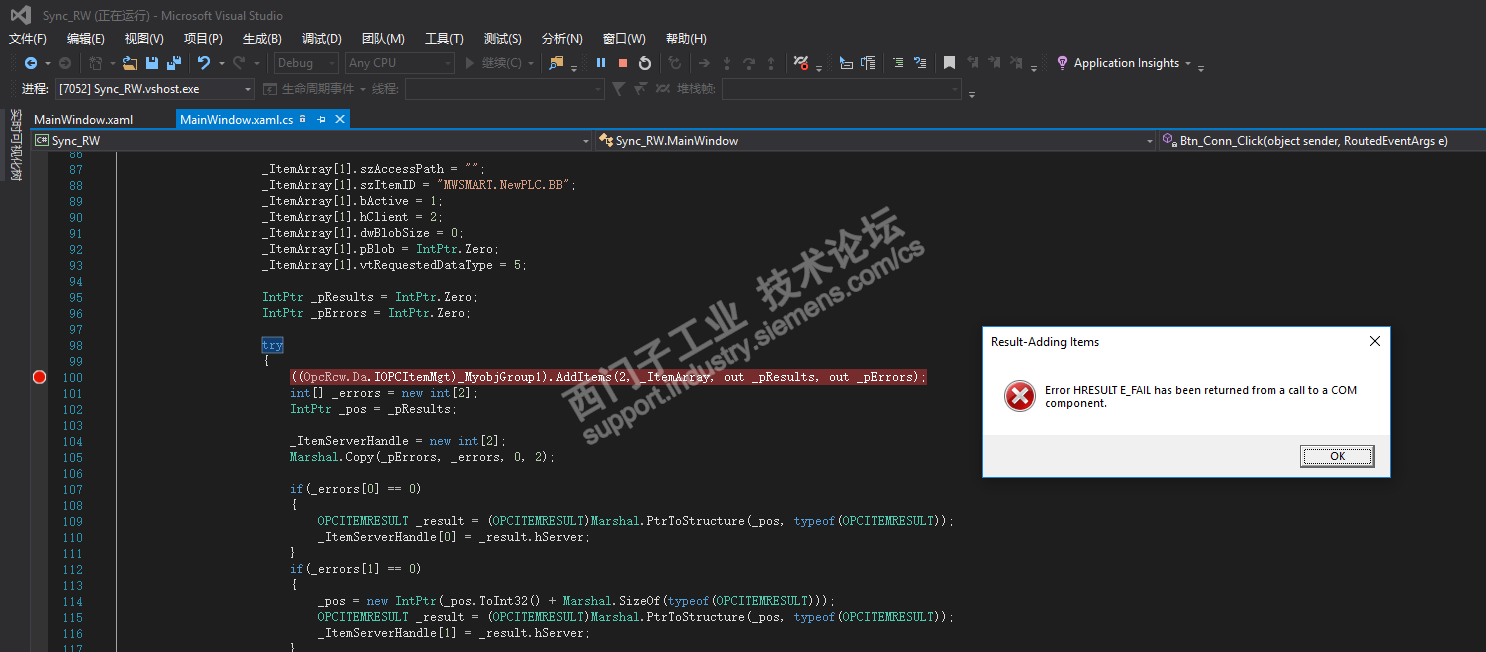This screenshot has height=652, width=1486.
Task: Click the process label (进程) toolbar text
Action: click(35, 89)
